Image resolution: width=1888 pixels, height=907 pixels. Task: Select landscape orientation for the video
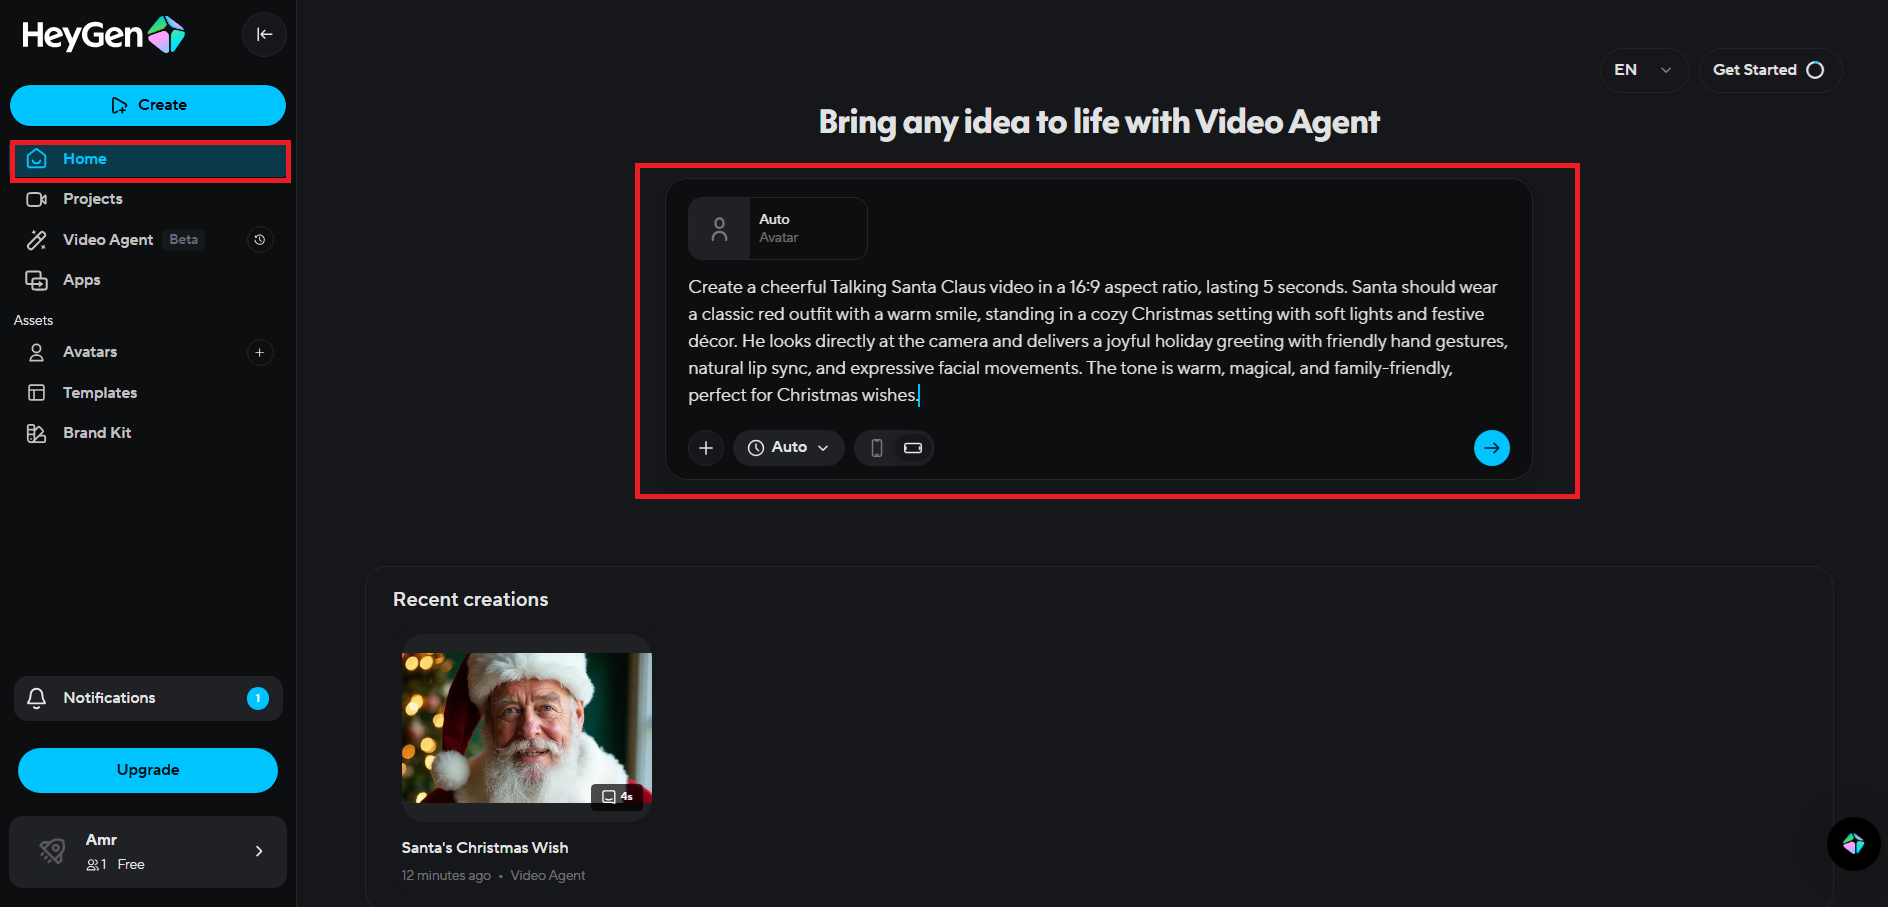[x=911, y=448]
